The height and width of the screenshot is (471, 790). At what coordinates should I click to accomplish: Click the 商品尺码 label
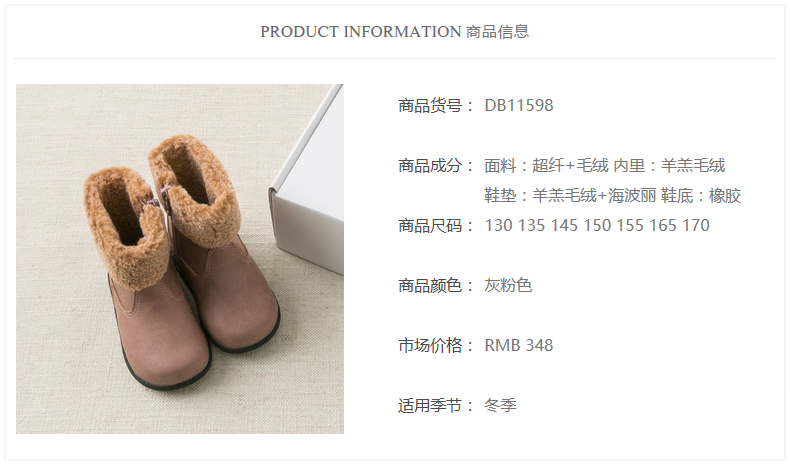(430, 225)
